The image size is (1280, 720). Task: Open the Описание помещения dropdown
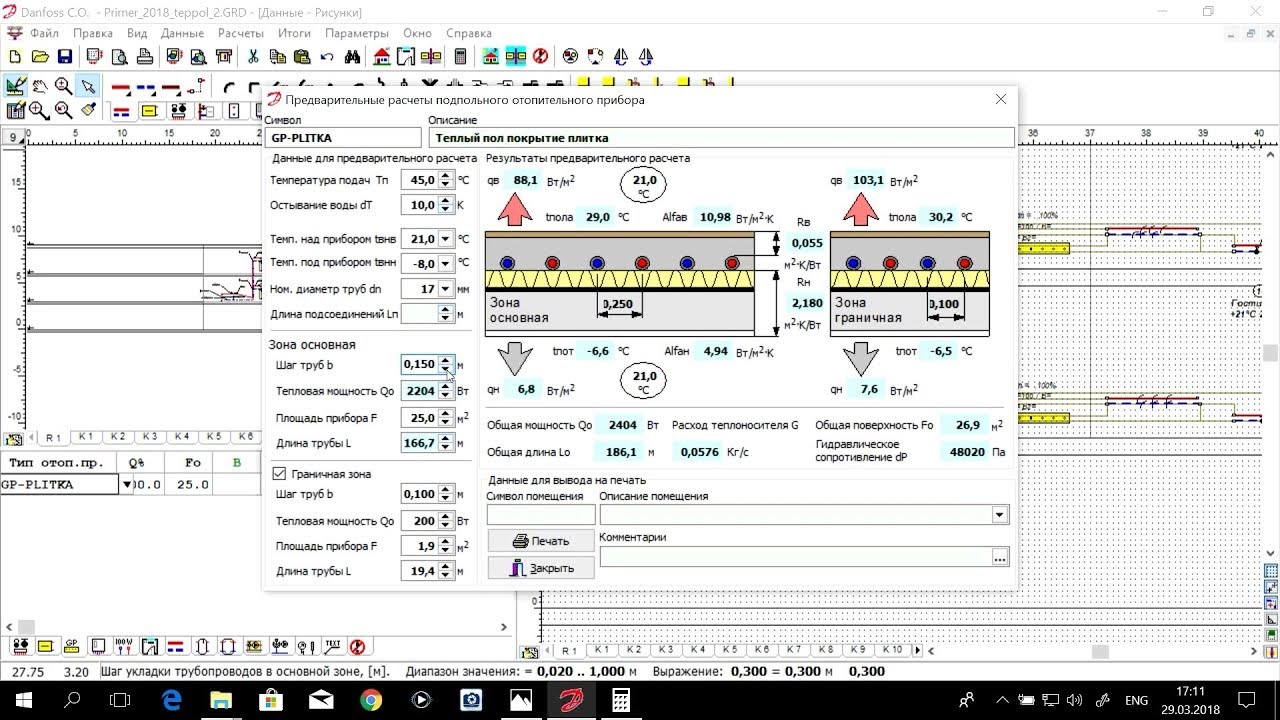coord(999,515)
